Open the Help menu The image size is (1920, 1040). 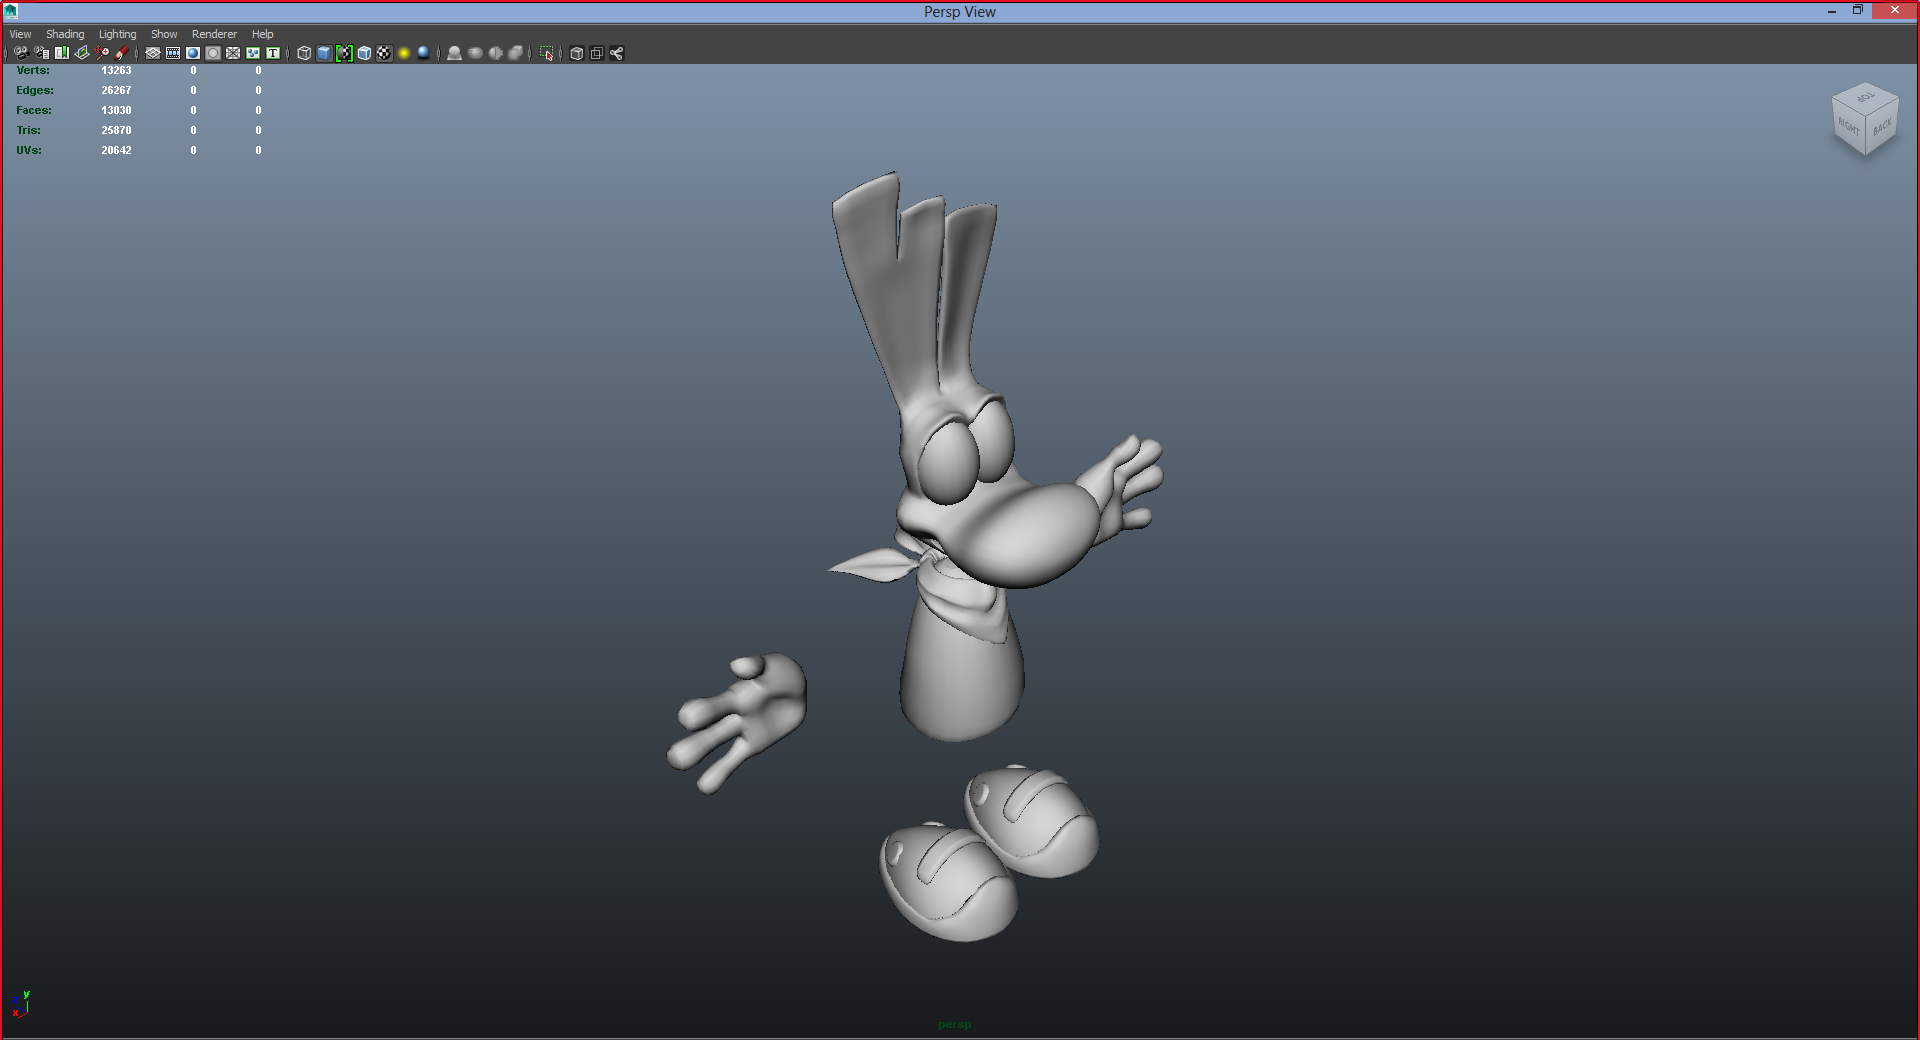(262, 34)
